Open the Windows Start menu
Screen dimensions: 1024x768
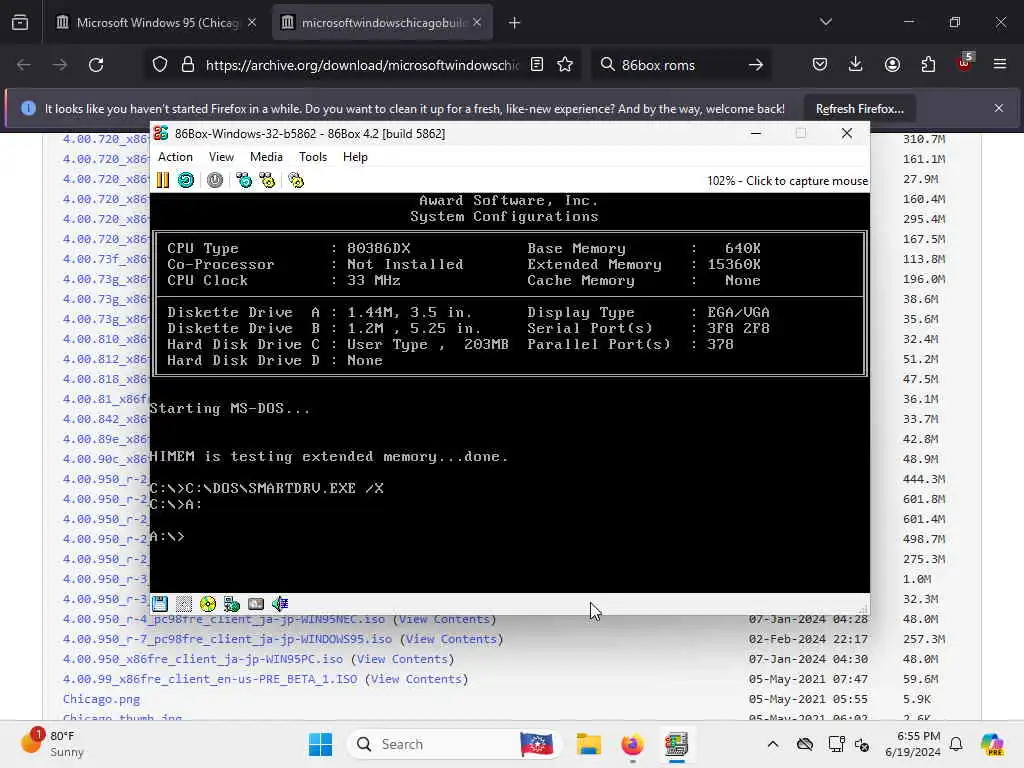tap(321, 744)
